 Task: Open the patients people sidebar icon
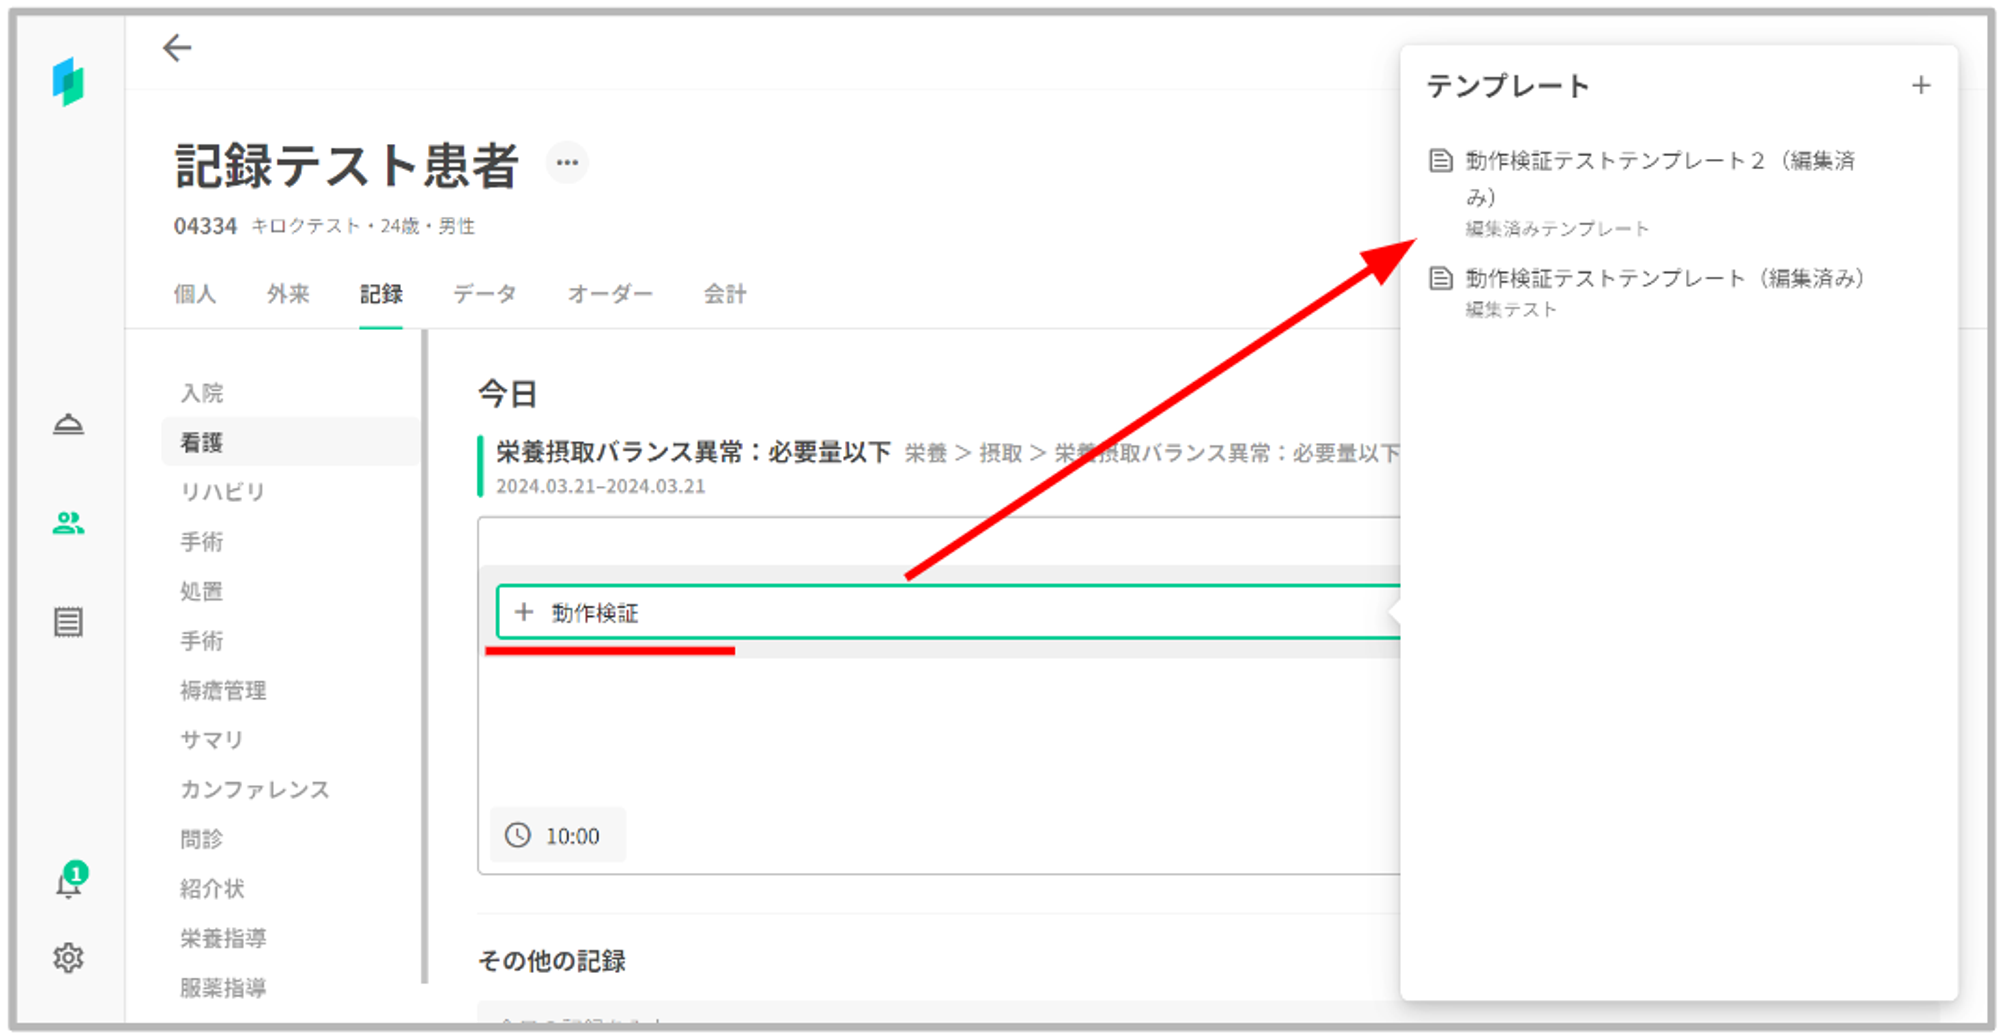click(x=68, y=522)
